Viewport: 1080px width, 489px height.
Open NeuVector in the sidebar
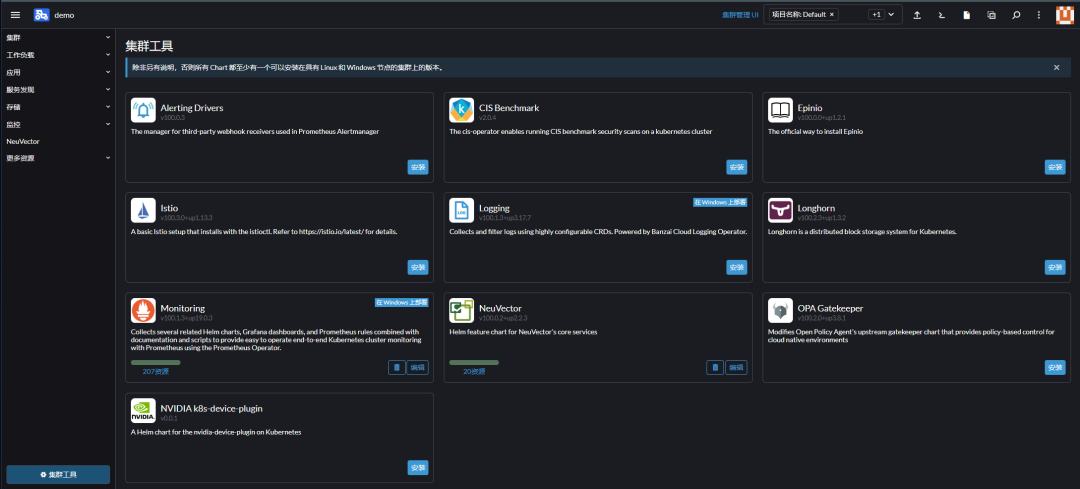point(23,141)
